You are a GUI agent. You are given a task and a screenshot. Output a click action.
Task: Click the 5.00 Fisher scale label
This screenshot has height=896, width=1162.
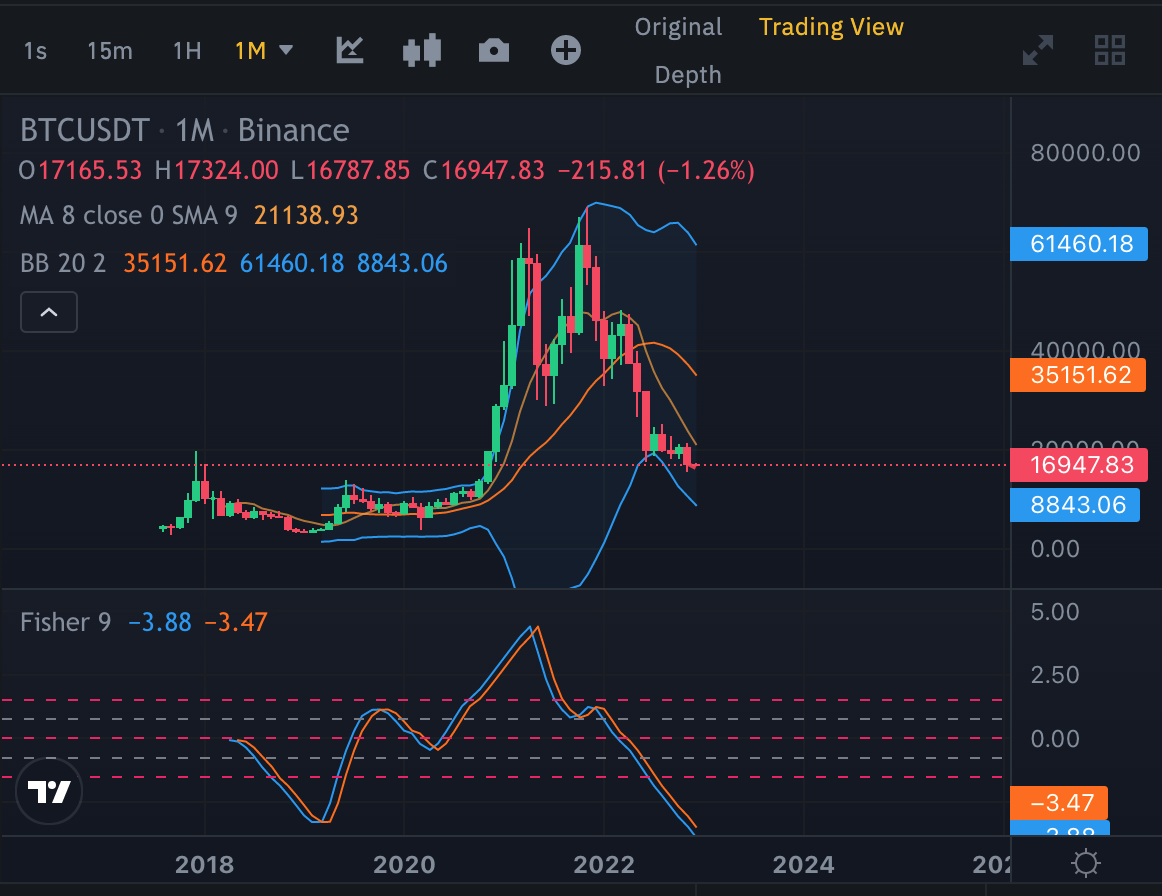1055,612
